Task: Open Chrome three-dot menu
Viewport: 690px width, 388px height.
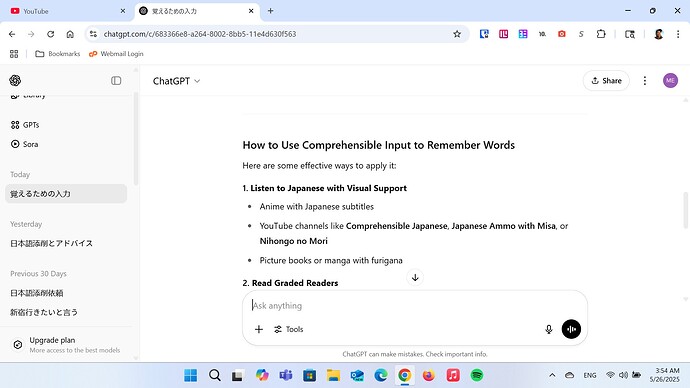Action: coord(678,34)
